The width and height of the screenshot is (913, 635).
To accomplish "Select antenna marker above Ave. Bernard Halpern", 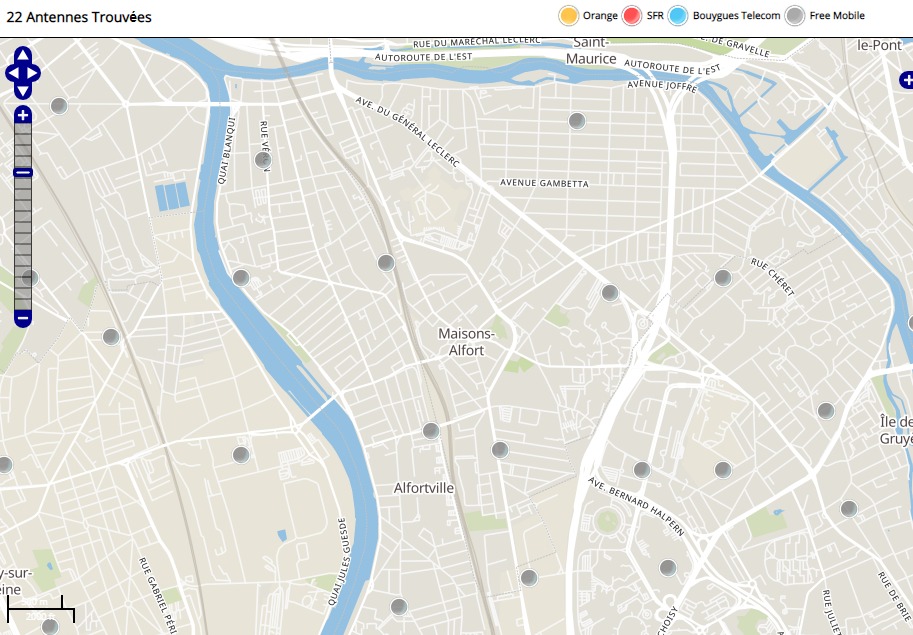I will click(642, 469).
